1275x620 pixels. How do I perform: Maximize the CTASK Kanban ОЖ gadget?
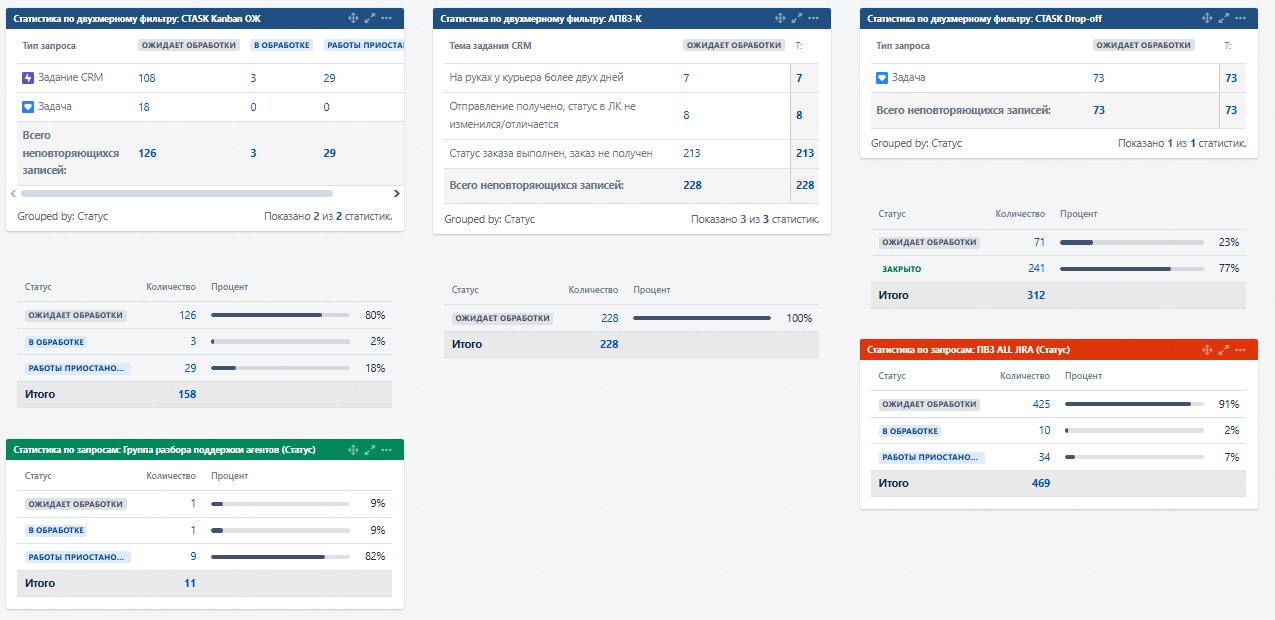[370, 19]
